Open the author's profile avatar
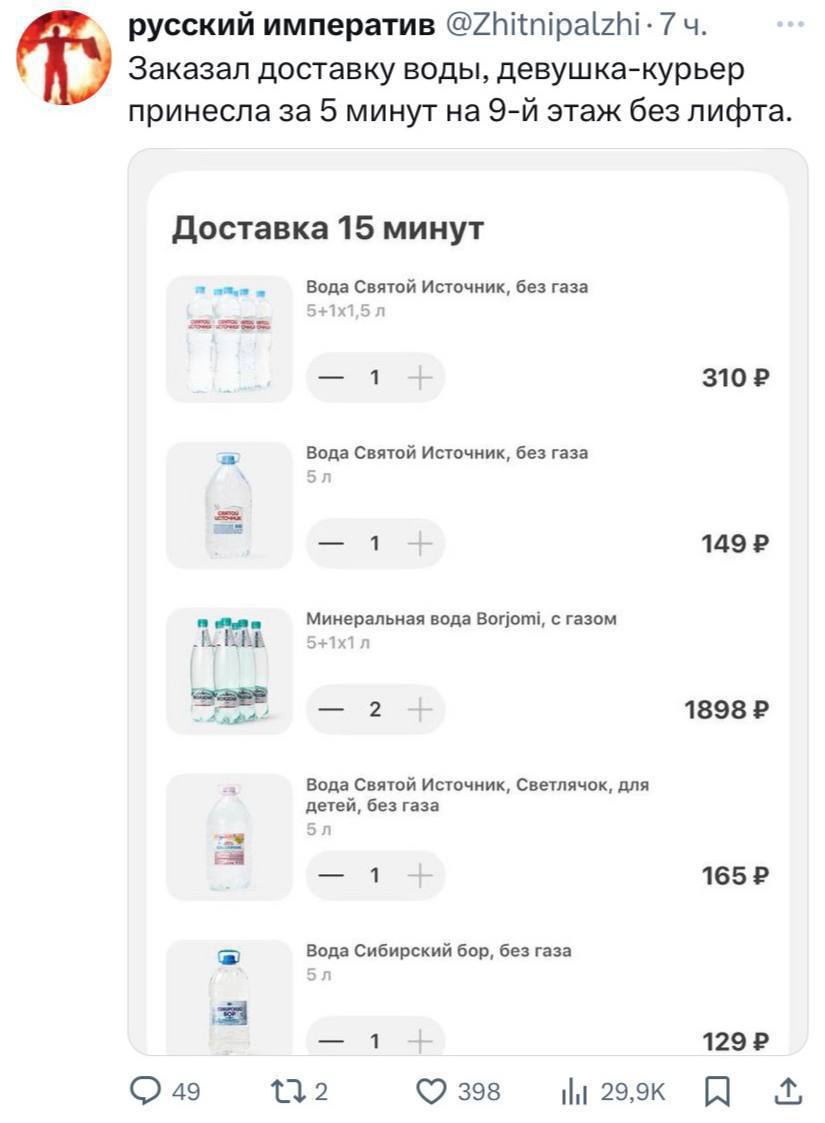 coord(66,56)
